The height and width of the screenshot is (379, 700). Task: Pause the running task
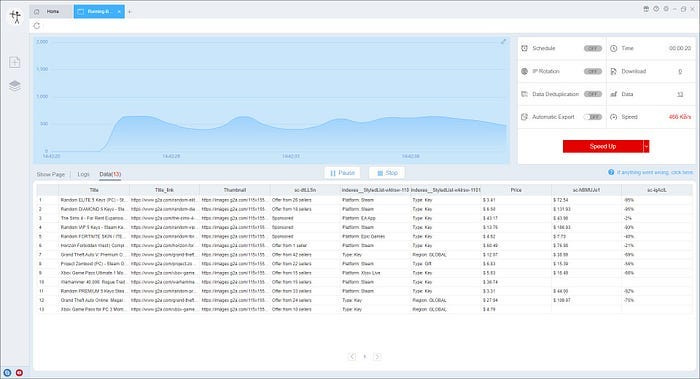(x=342, y=173)
